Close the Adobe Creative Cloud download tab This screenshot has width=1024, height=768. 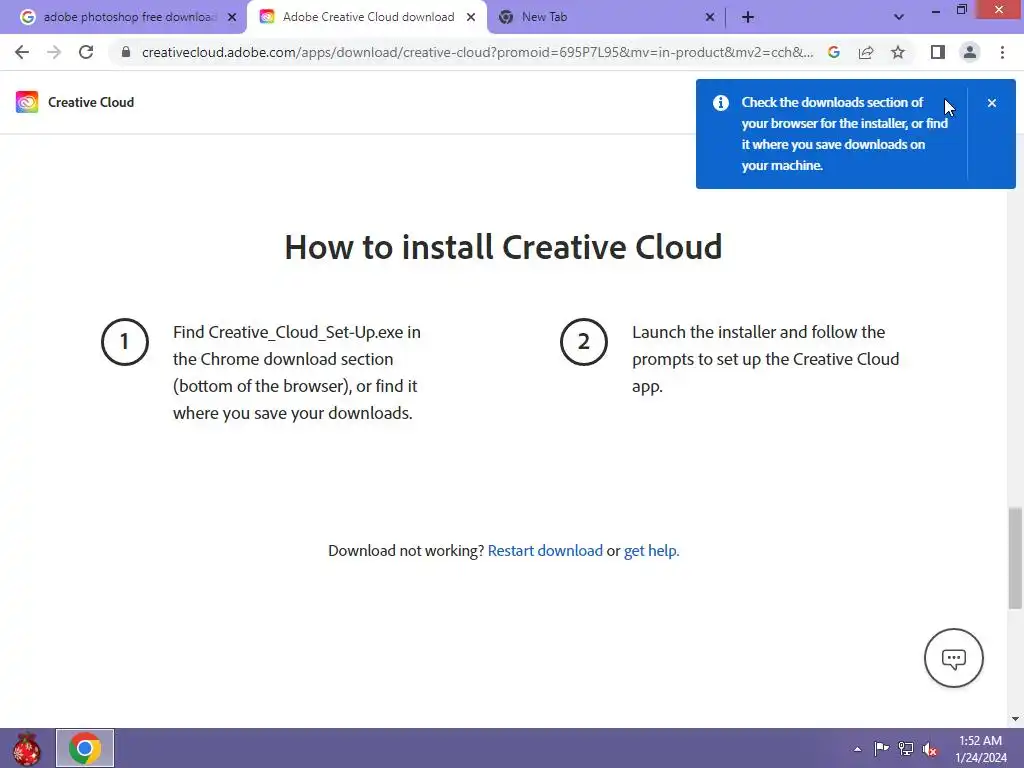pos(471,17)
